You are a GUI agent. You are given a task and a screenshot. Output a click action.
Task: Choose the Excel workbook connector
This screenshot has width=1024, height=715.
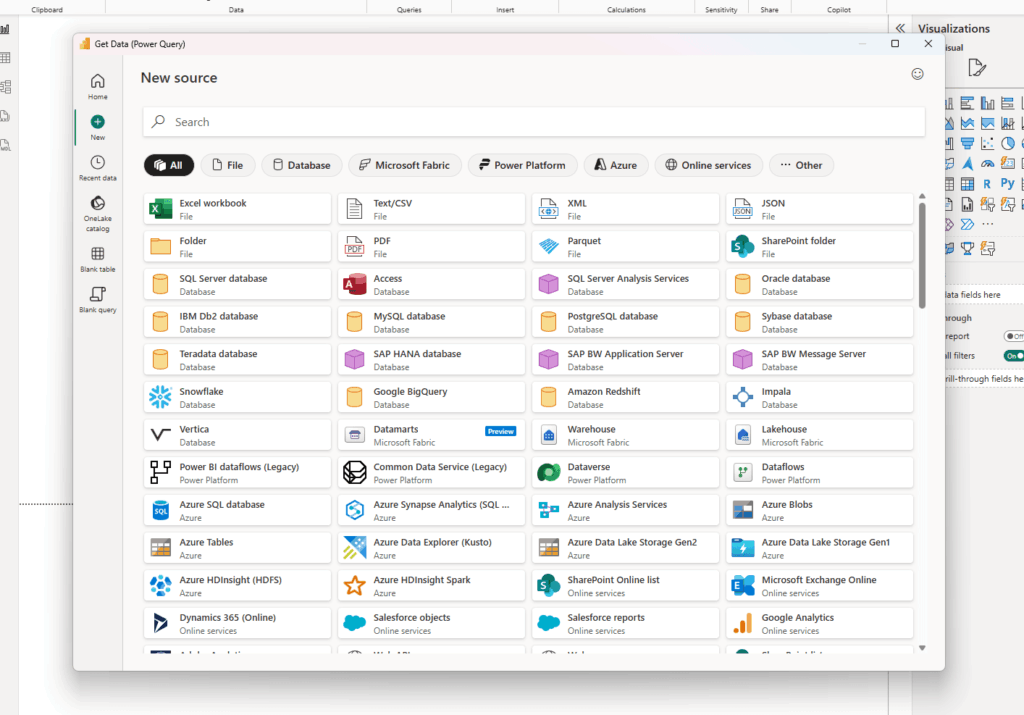tap(237, 209)
